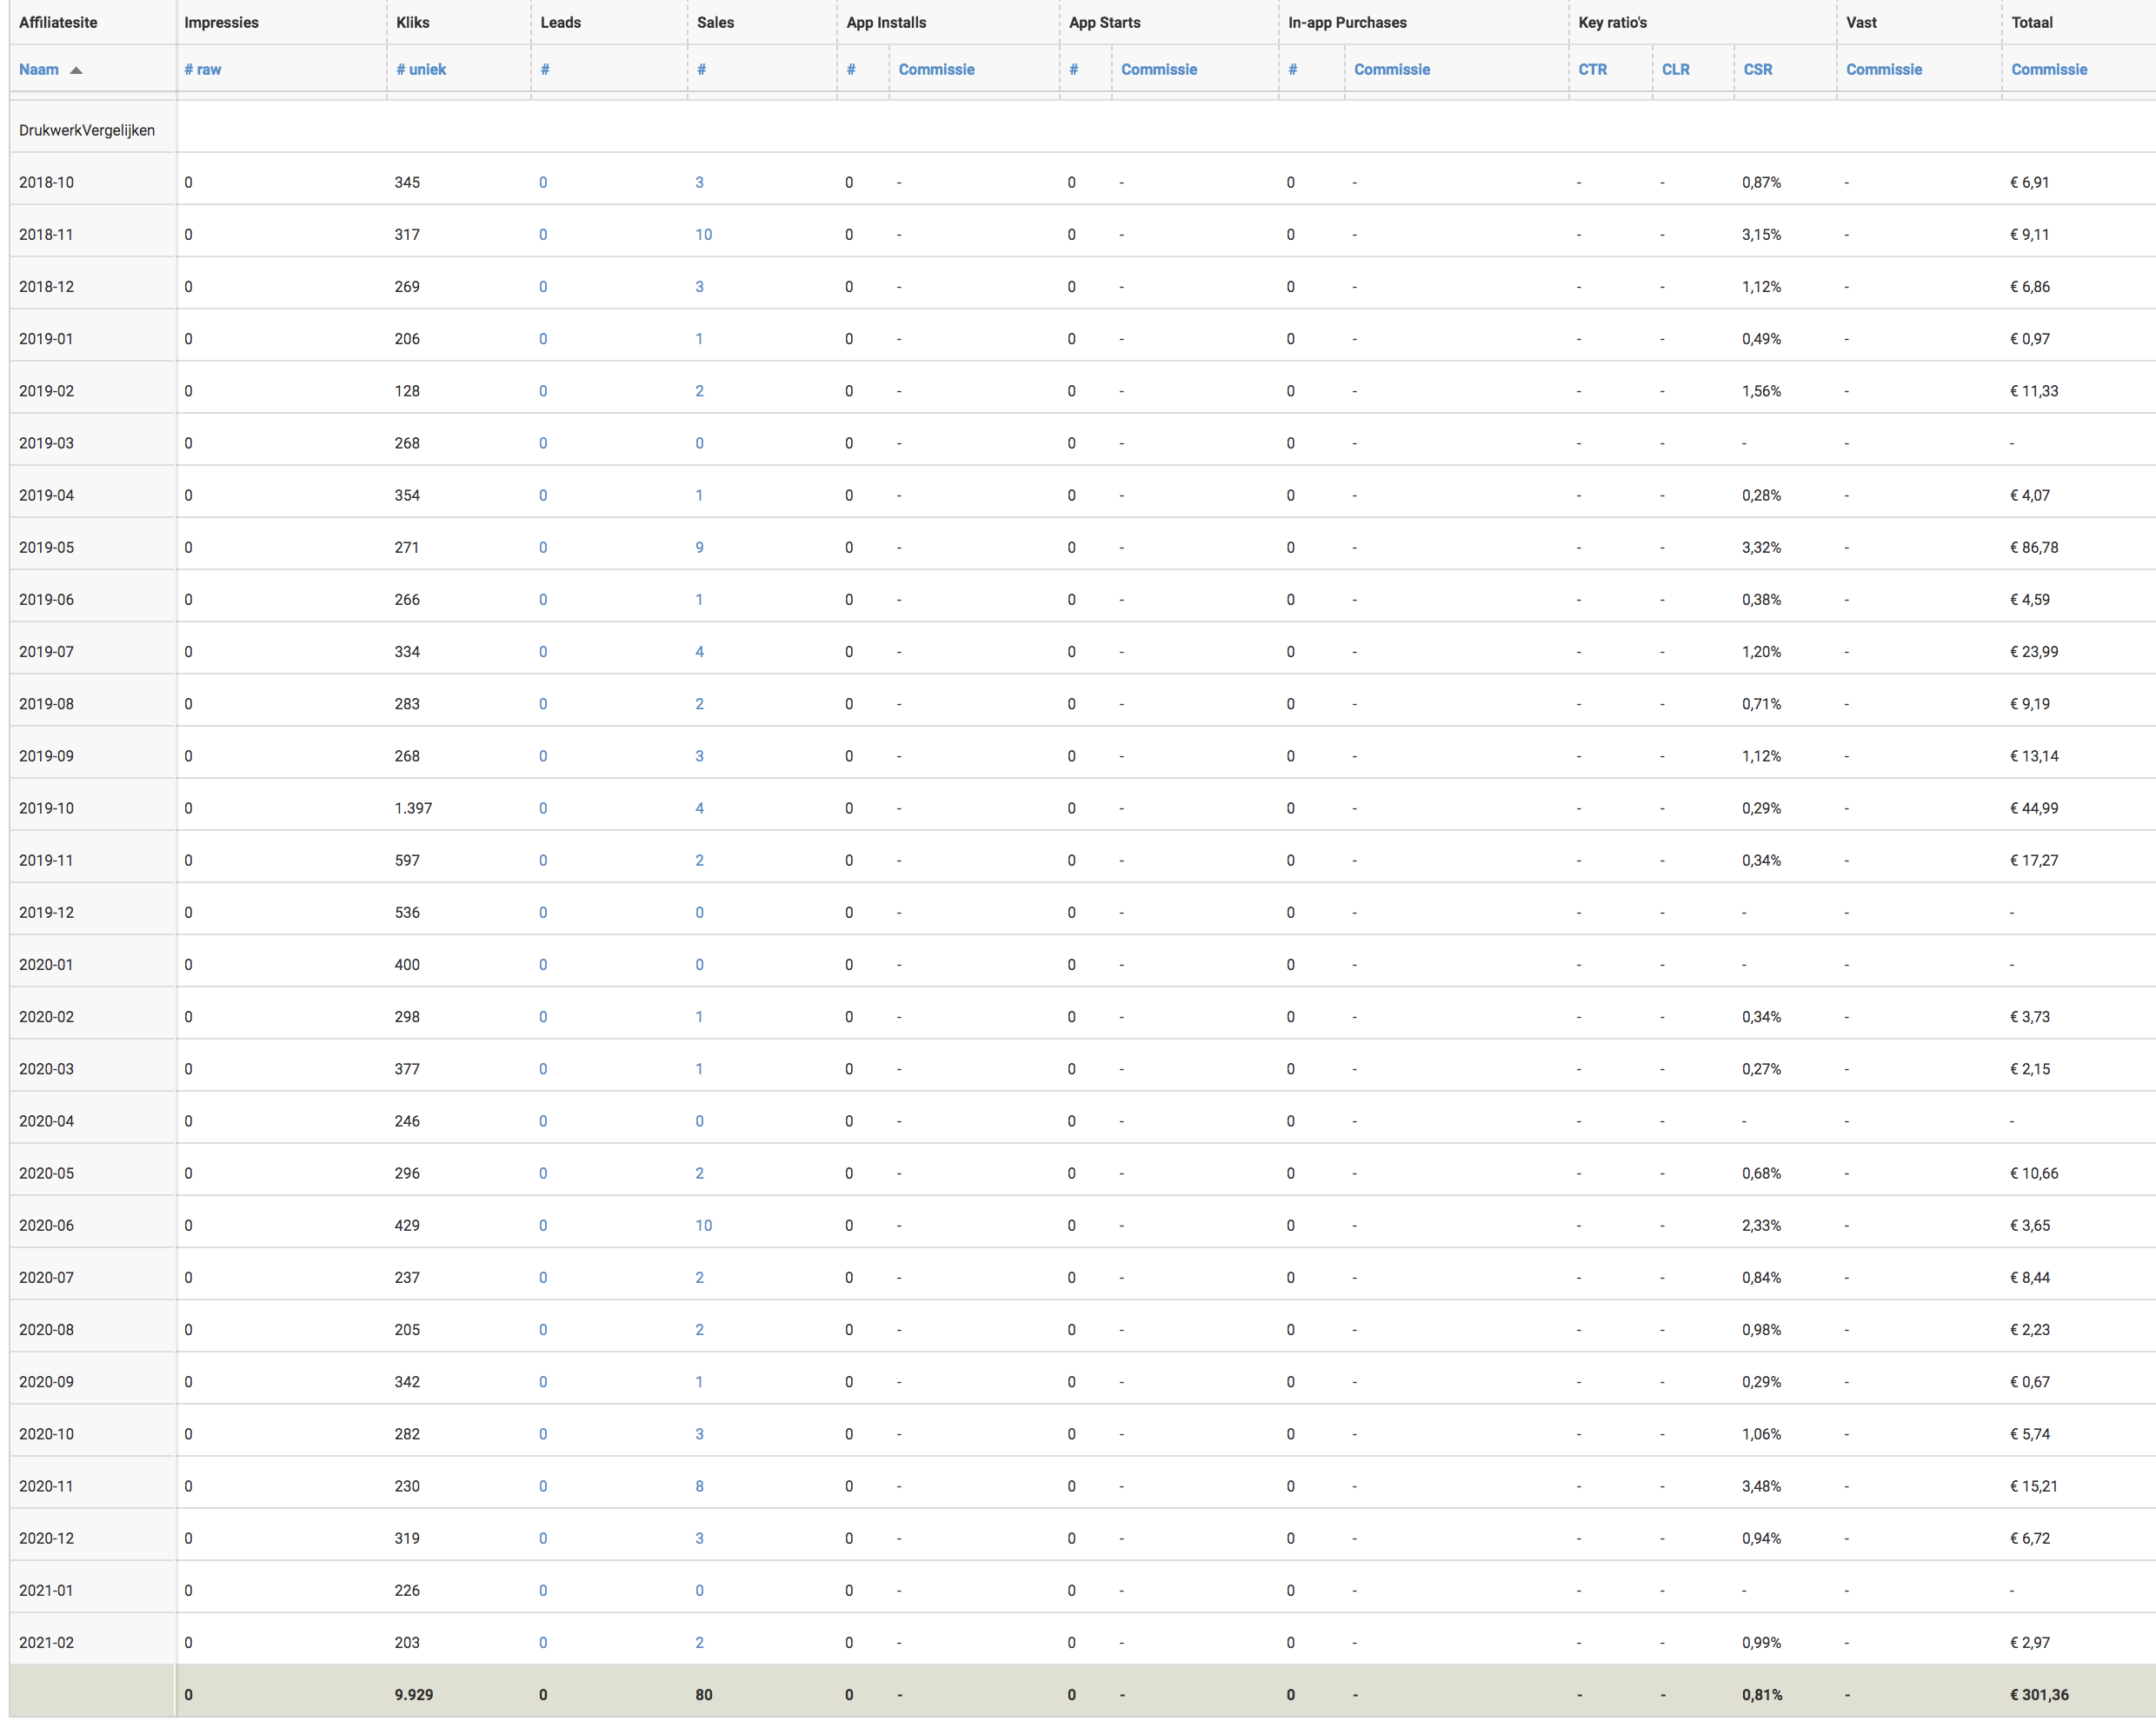This screenshot has width=2156, height=1728.
Task: Open the 8 sales for 2020-11
Action: click(700, 1486)
